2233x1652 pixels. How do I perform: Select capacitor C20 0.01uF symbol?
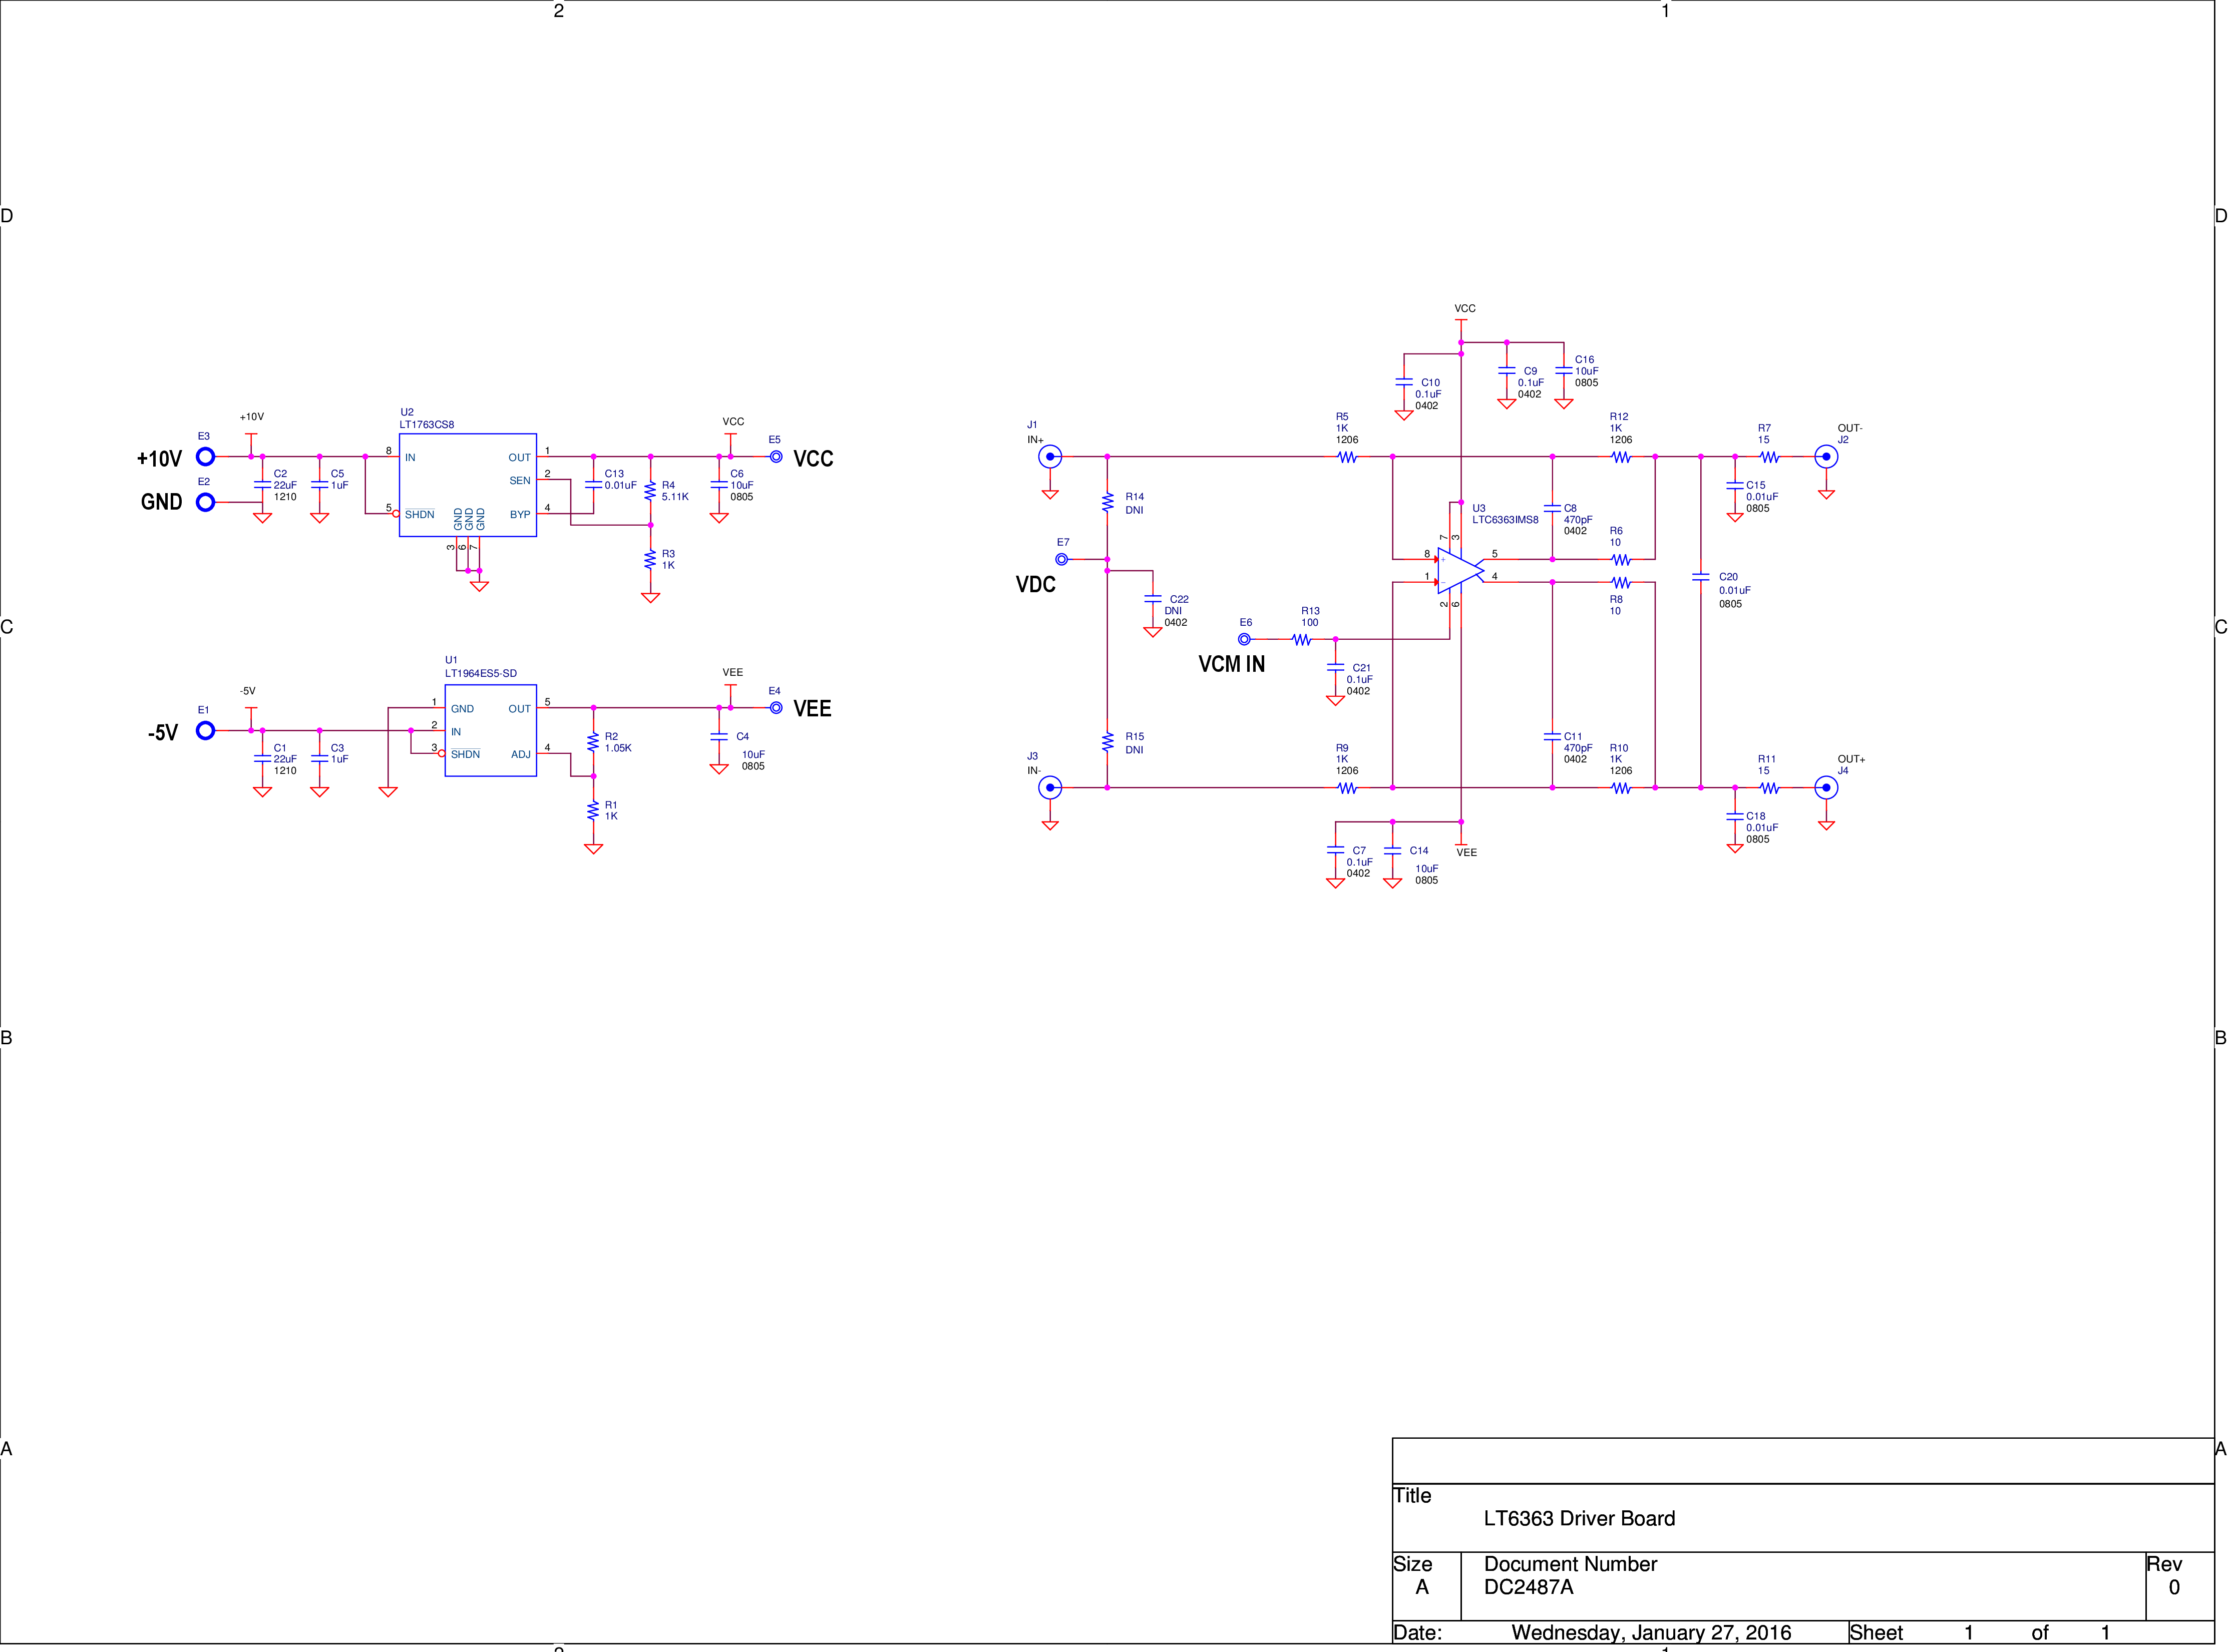1700,577
